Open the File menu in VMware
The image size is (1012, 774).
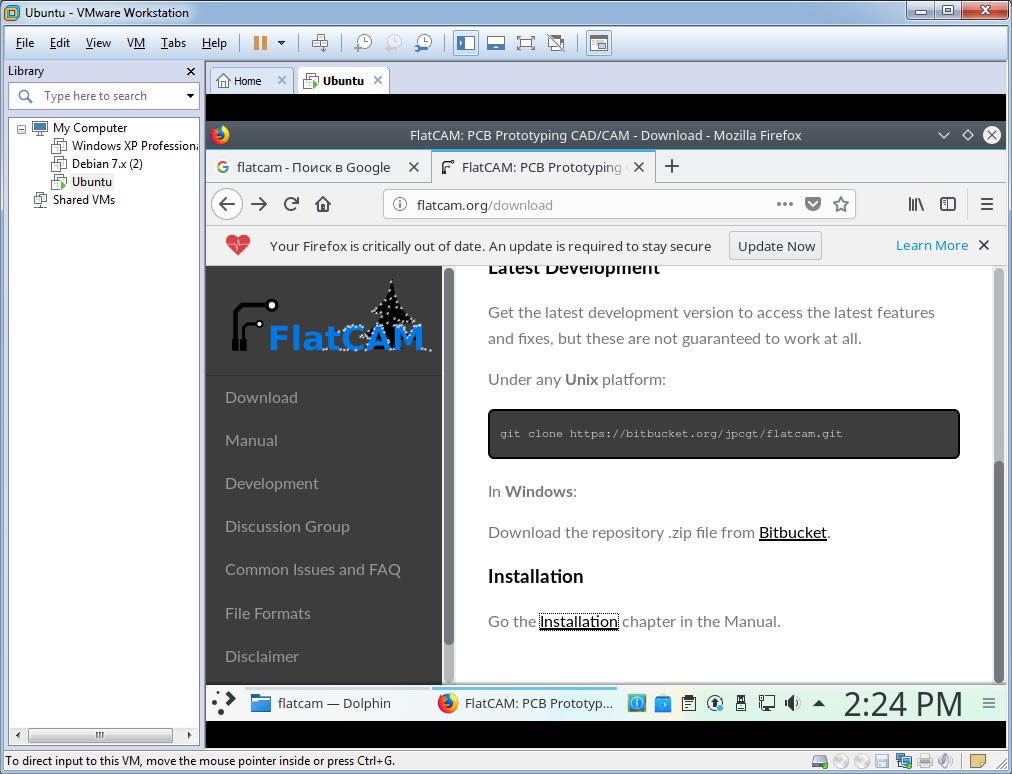coord(25,43)
